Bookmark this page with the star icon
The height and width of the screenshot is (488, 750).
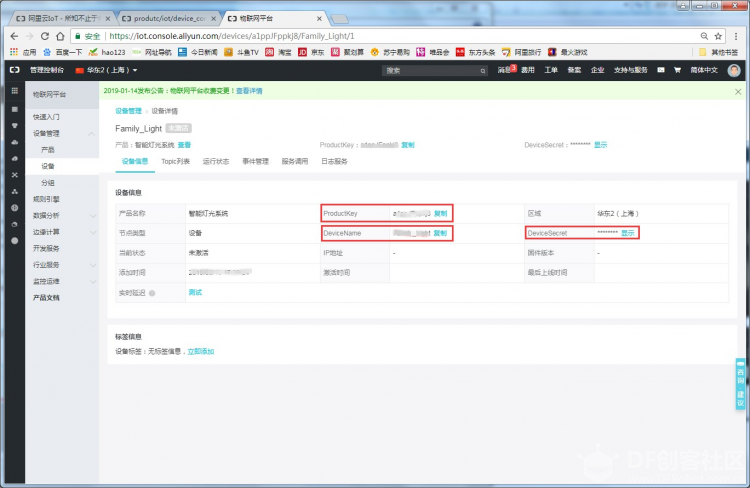tap(718, 36)
